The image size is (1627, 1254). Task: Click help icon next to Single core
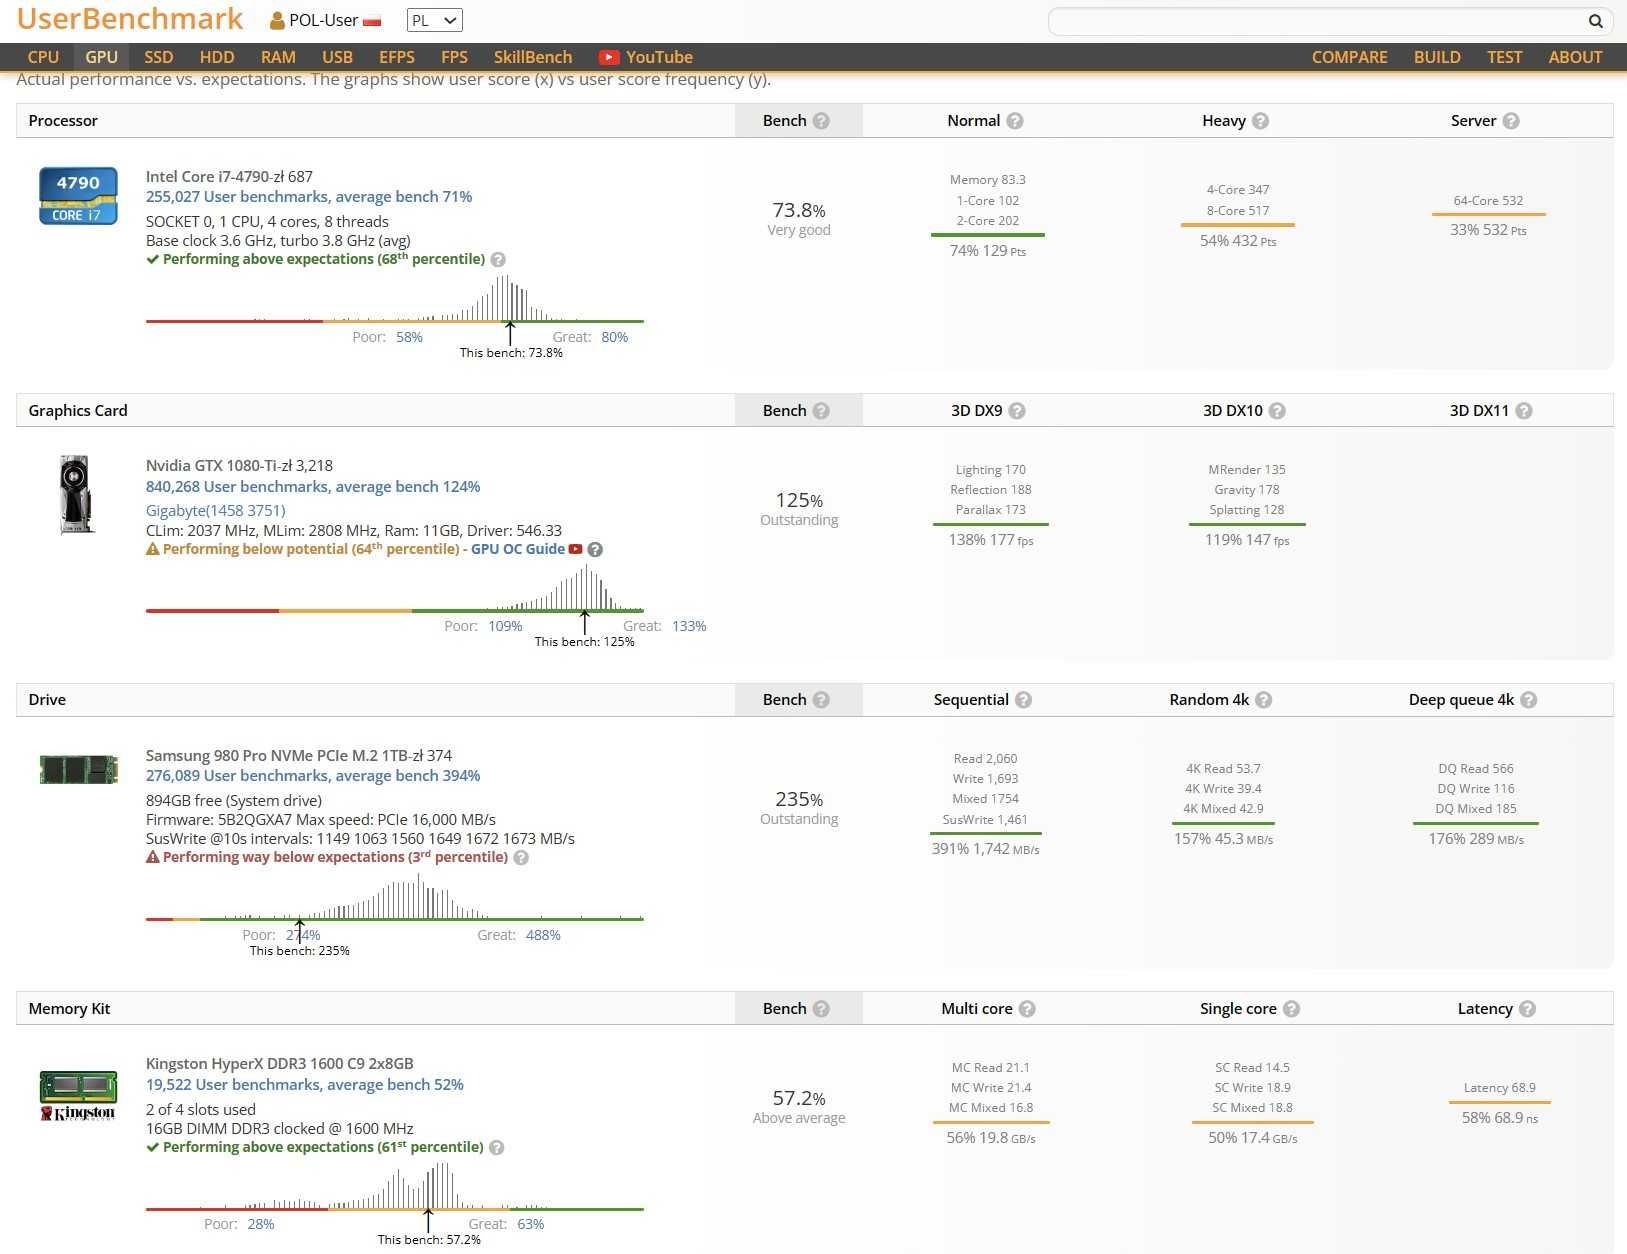1291,1009
